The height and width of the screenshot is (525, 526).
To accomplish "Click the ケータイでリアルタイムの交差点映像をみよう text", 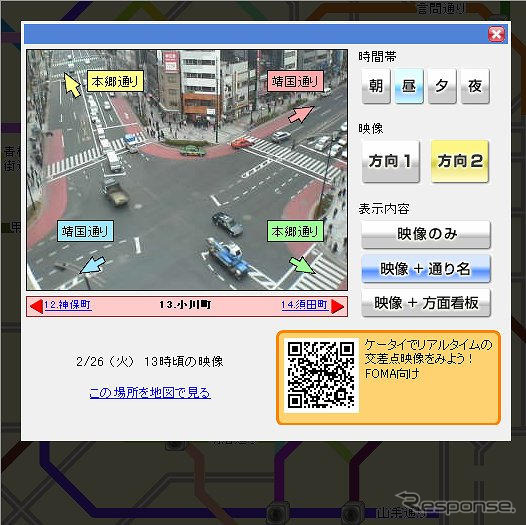I will click(x=428, y=352).
